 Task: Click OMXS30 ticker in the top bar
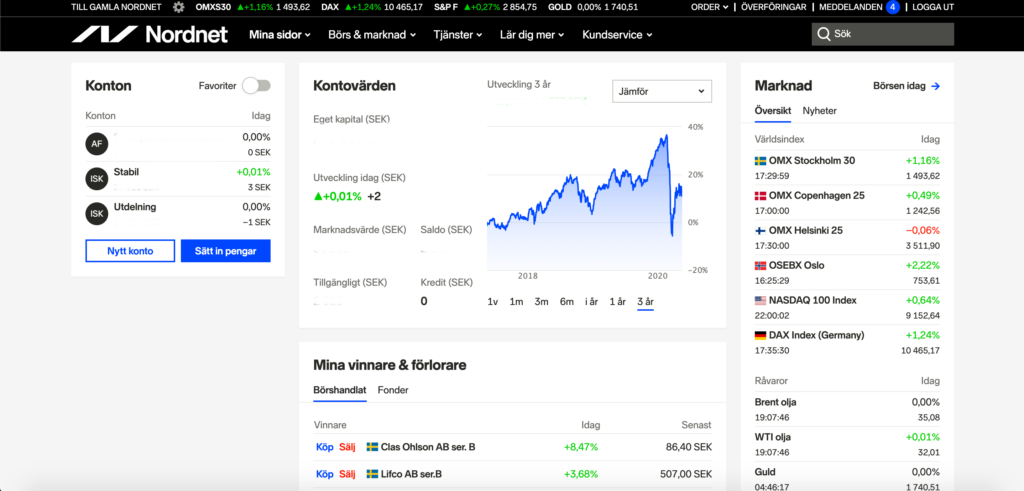point(251,7)
